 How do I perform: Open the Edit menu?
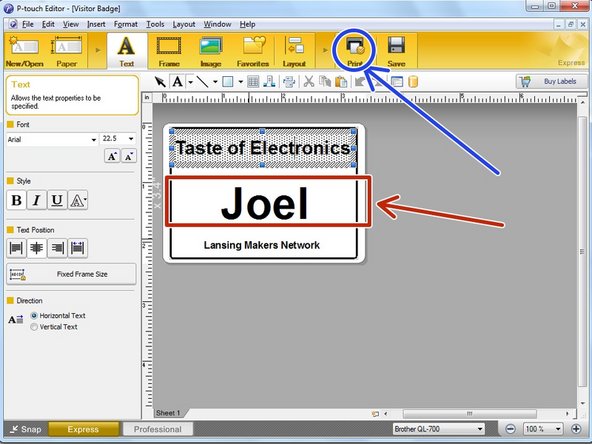(x=48, y=24)
